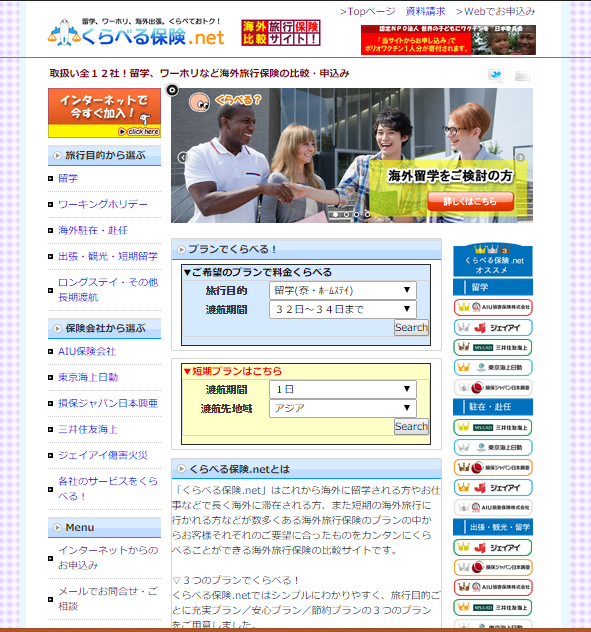Select first slideshow pagination dot
Viewport: 591px width, 632px height.
tap(335, 214)
